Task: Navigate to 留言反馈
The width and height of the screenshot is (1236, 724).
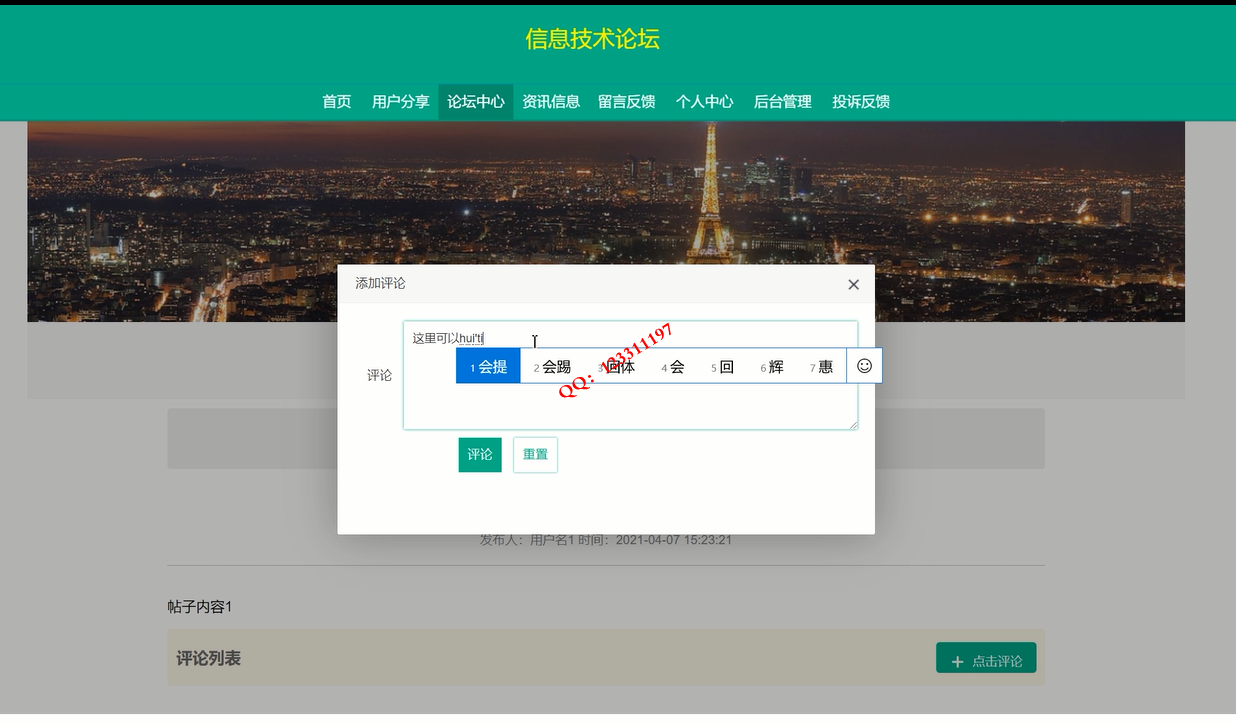Action: (x=627, y=102)
